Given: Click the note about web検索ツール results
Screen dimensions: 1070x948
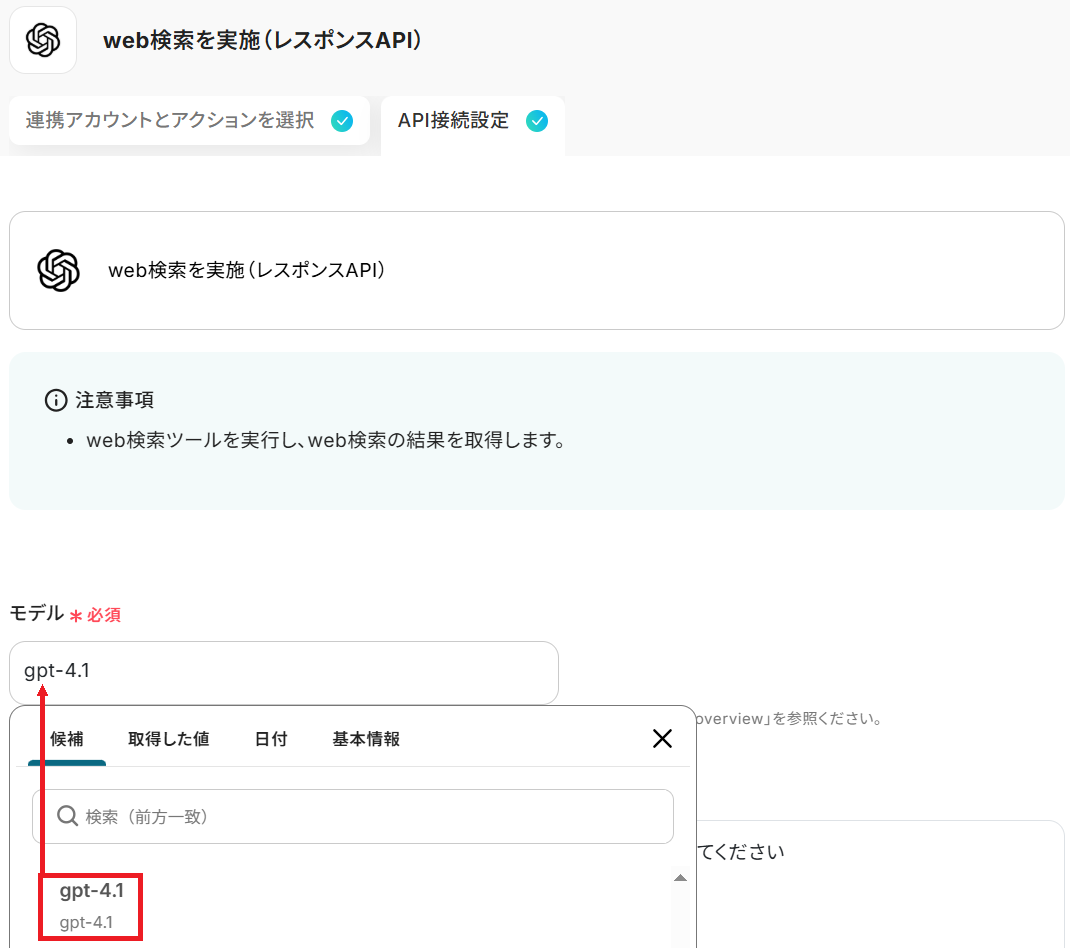Looking at the screenshot, I should [326, 440].
